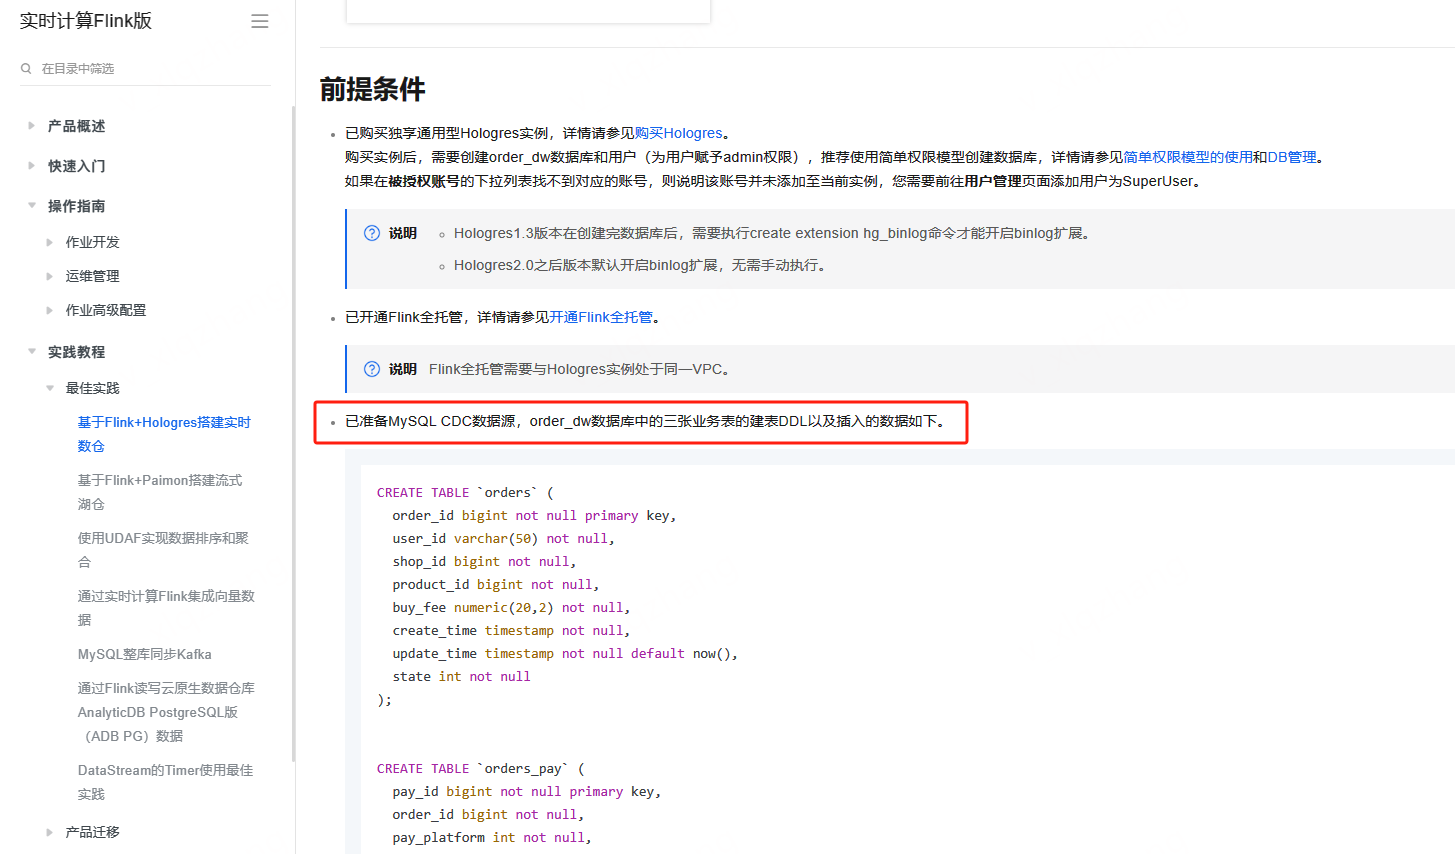Select 最佳实践 in the sidebar
This screenshot has width=1455, height=854.
point(93,388)
